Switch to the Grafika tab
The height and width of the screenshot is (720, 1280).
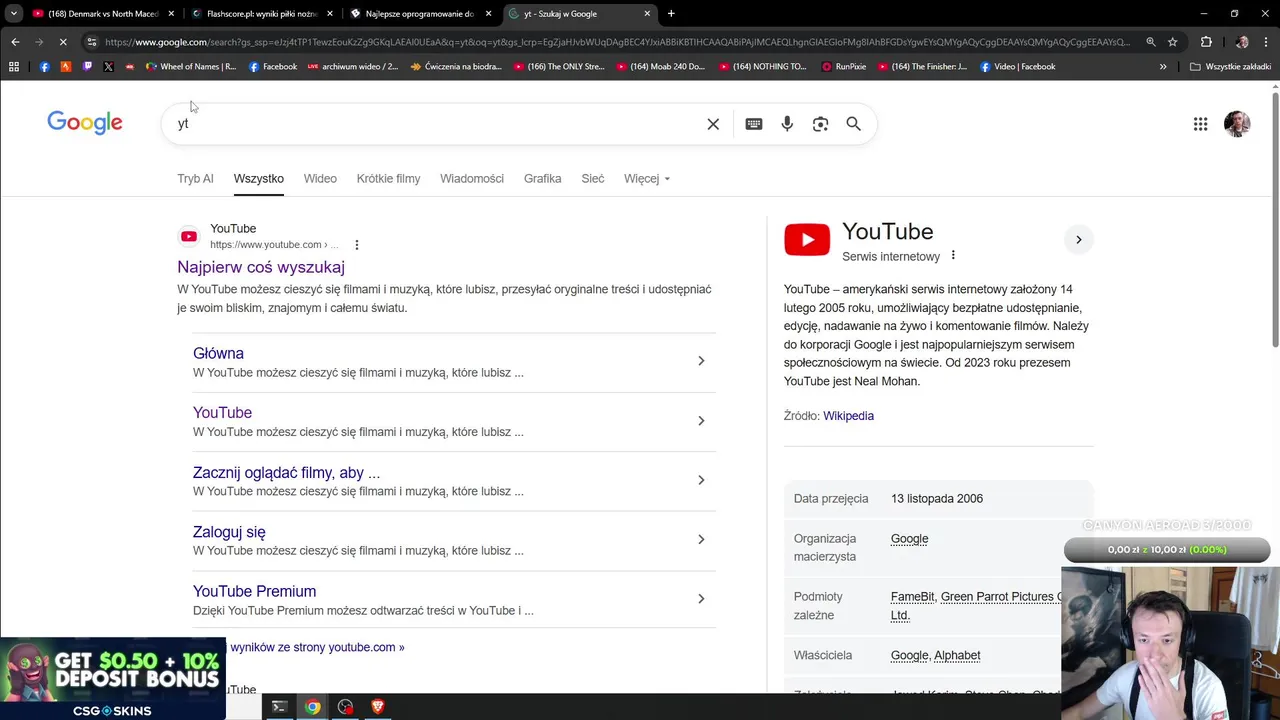click(542, 179)
